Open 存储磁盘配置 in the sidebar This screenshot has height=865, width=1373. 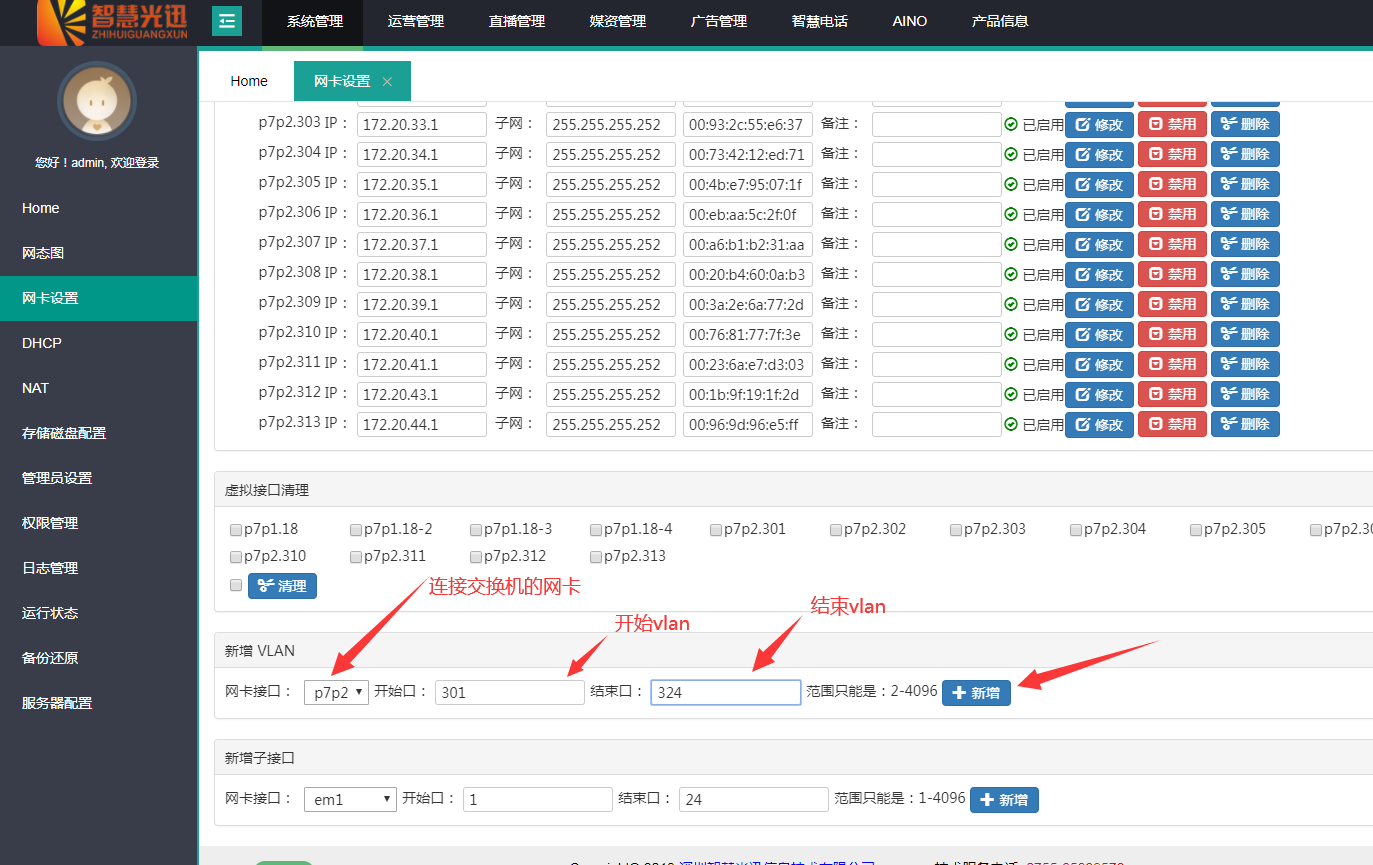64,433
